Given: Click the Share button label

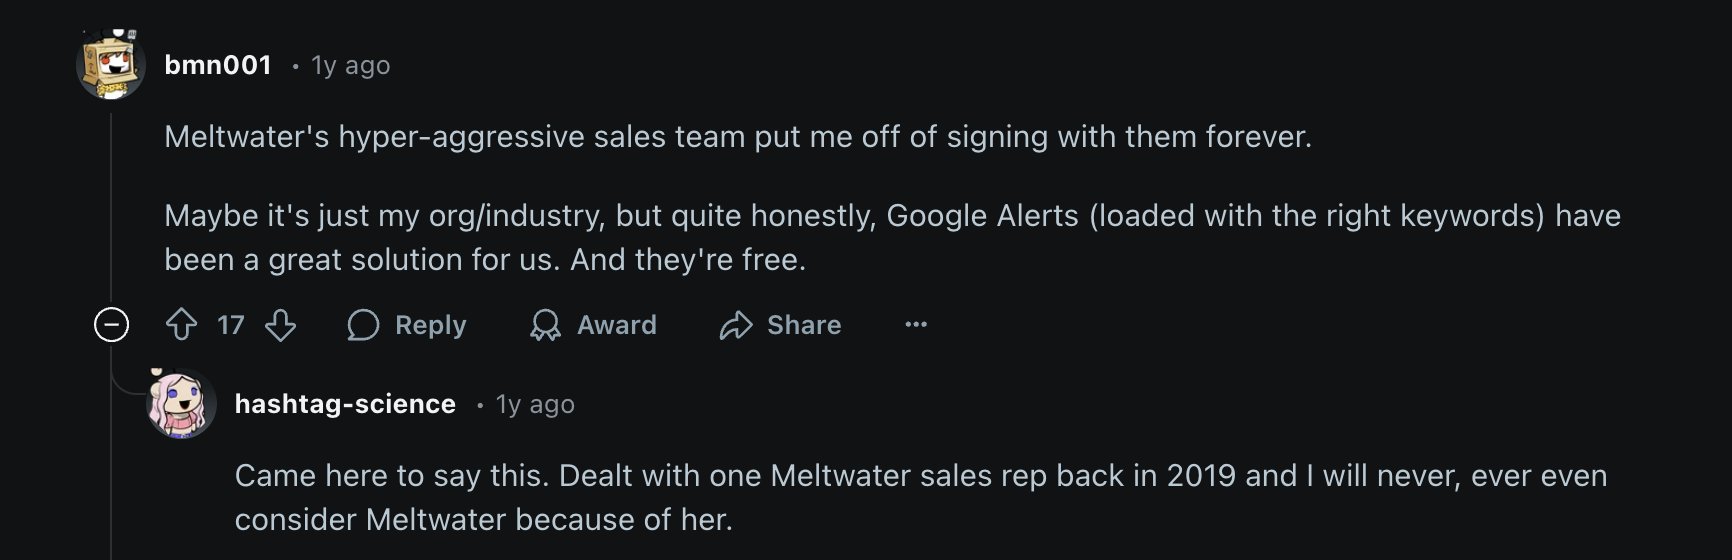Looking at the screenshot, I should point(804,325).
